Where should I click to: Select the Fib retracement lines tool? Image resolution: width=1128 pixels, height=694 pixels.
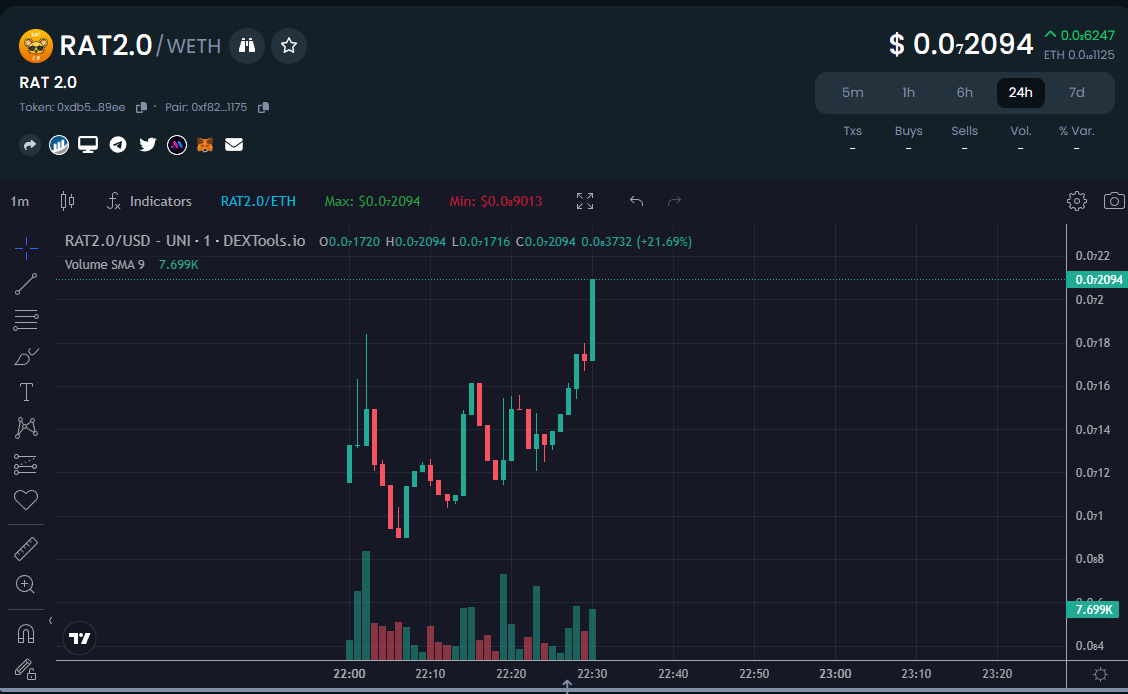click(26, 320)
